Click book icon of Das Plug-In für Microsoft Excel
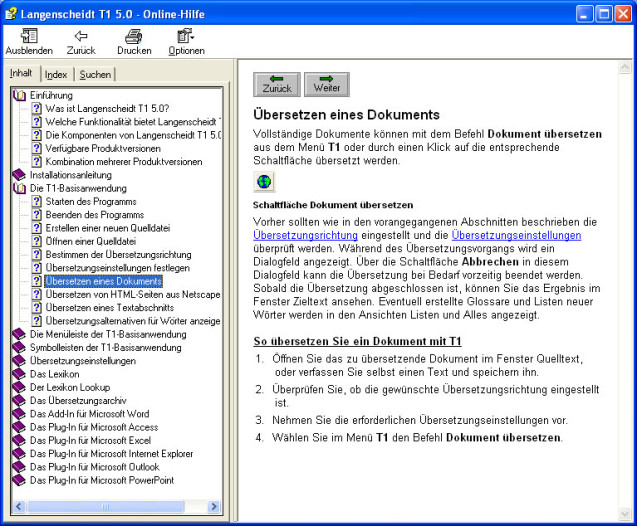The height and width of the screenshot is (526, 637). [x=20, y=441]
